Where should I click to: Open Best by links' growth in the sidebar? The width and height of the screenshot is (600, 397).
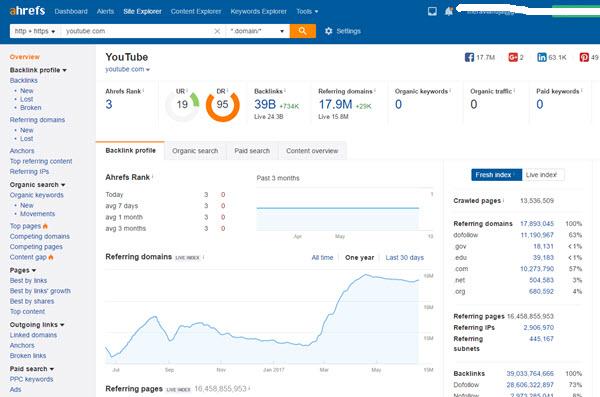pos(40,291)
